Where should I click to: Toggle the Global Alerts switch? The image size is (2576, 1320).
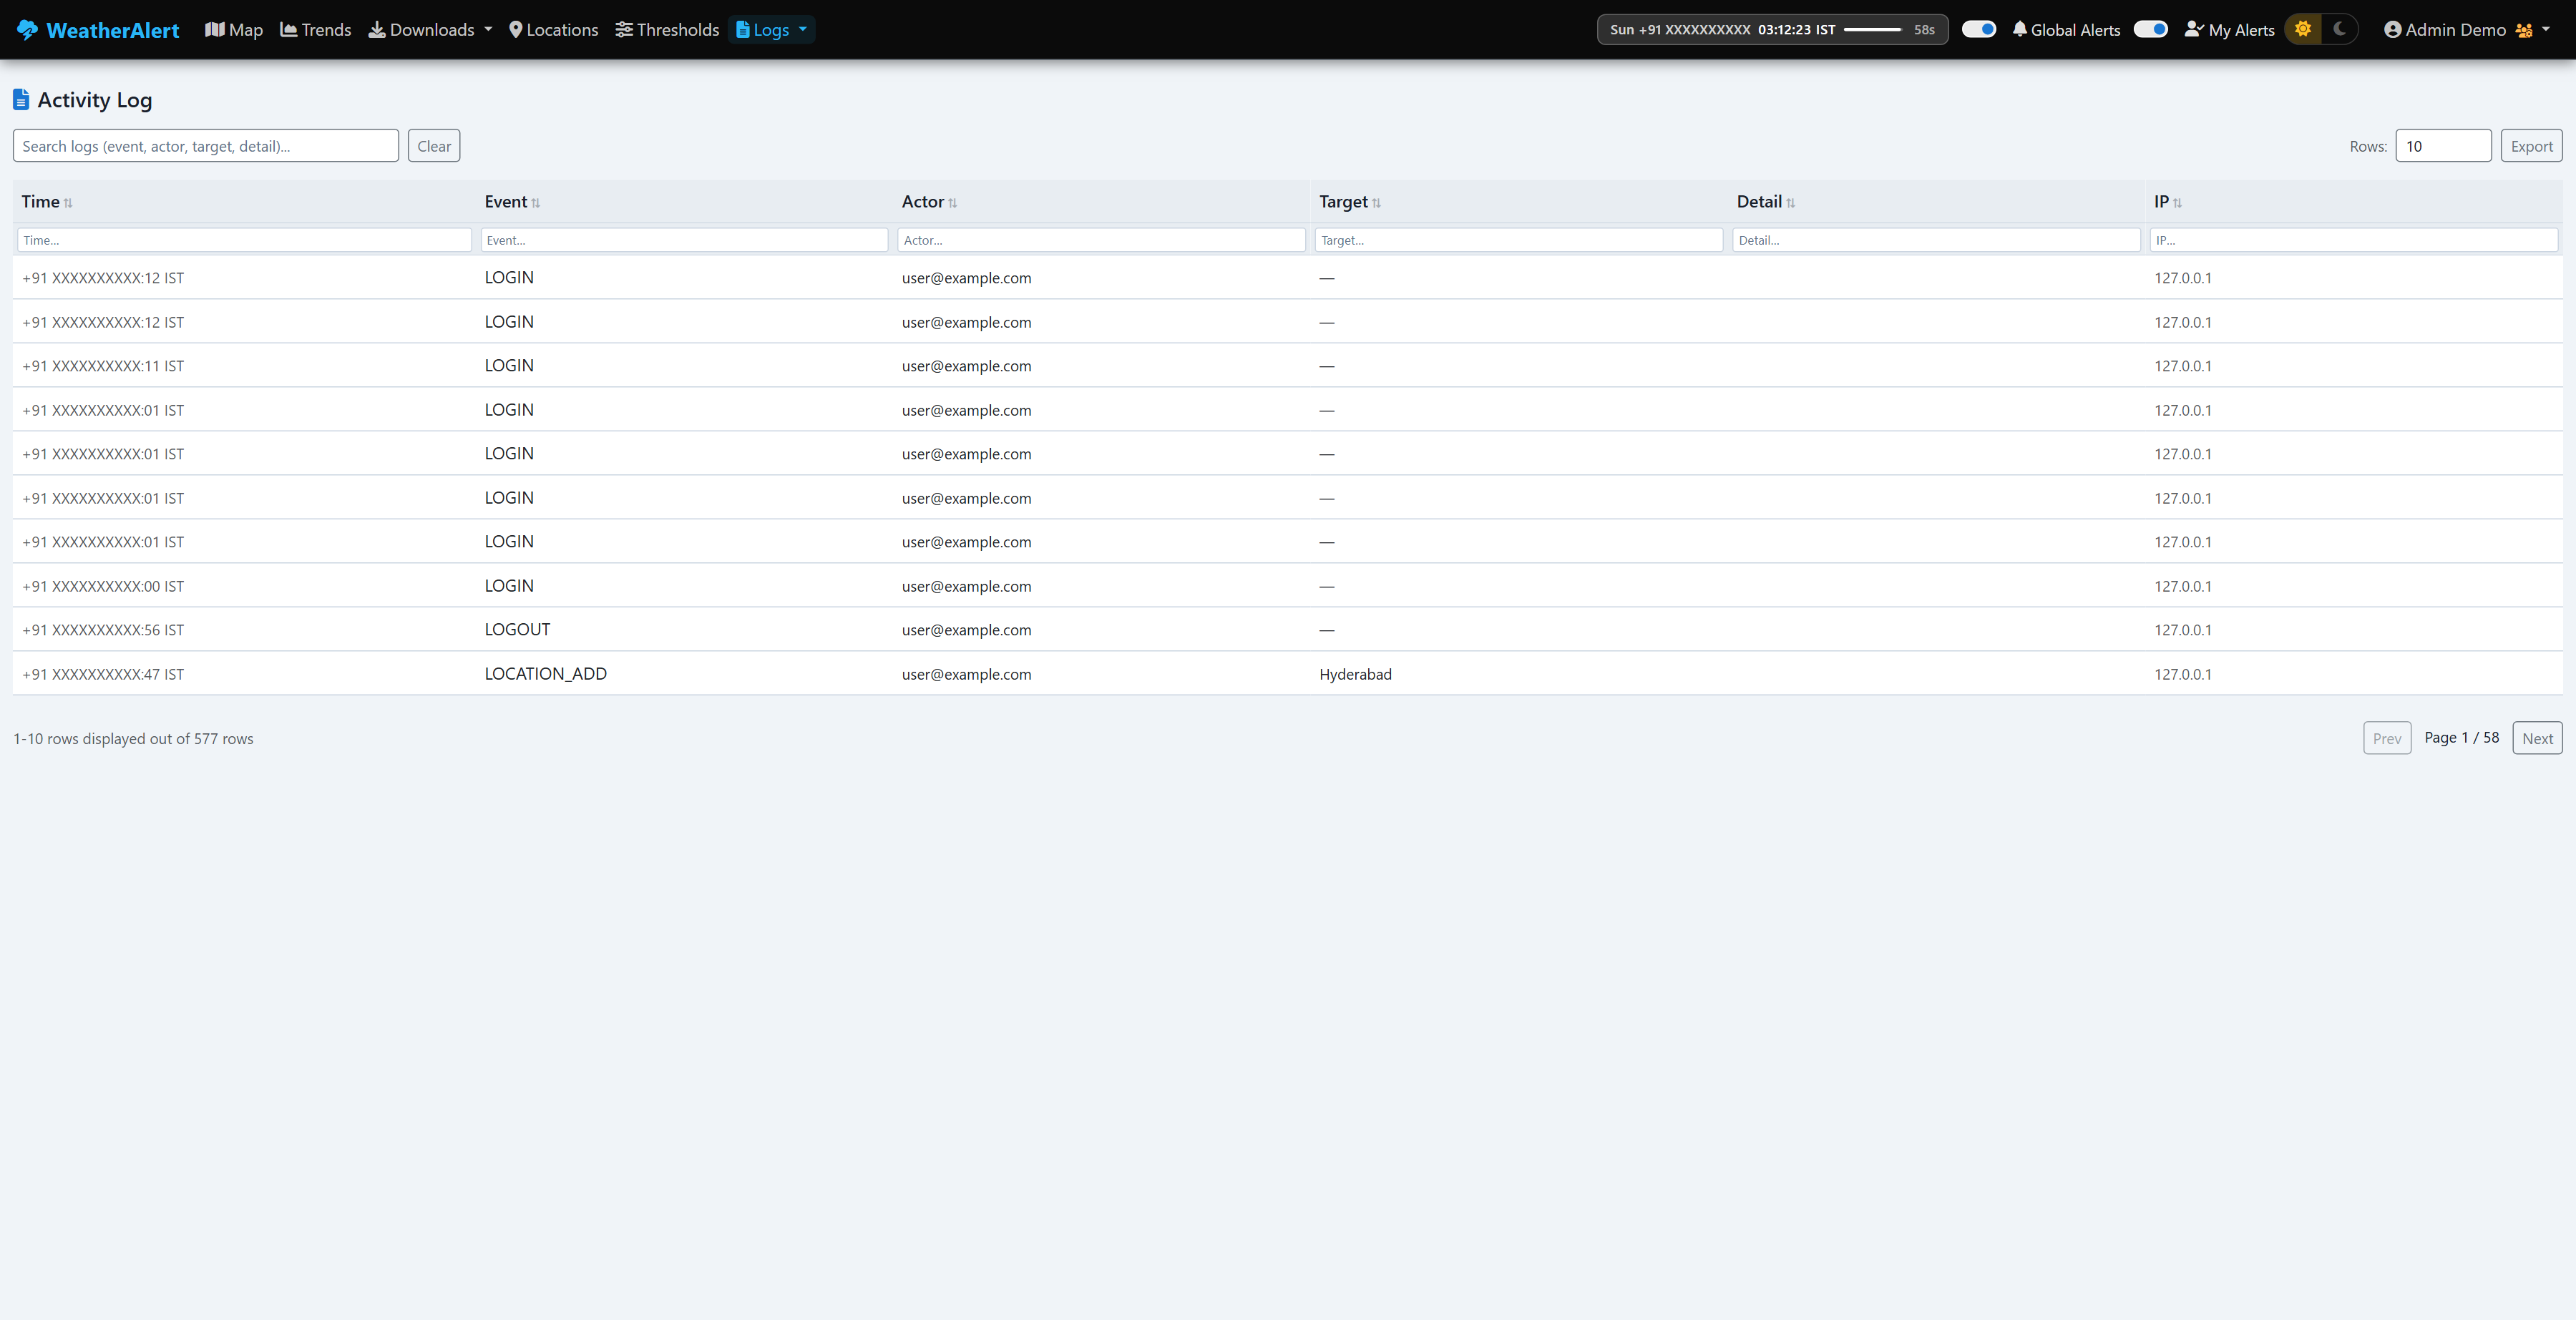pyautogui.click(x=1979, y=29)
